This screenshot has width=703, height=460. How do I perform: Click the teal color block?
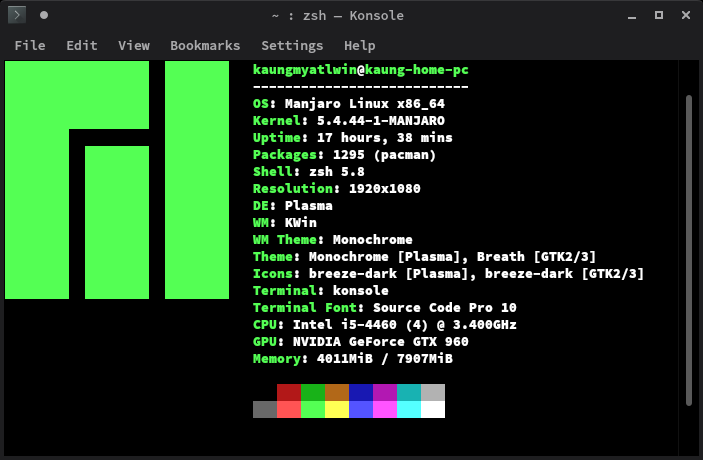[x=409, y=392]
